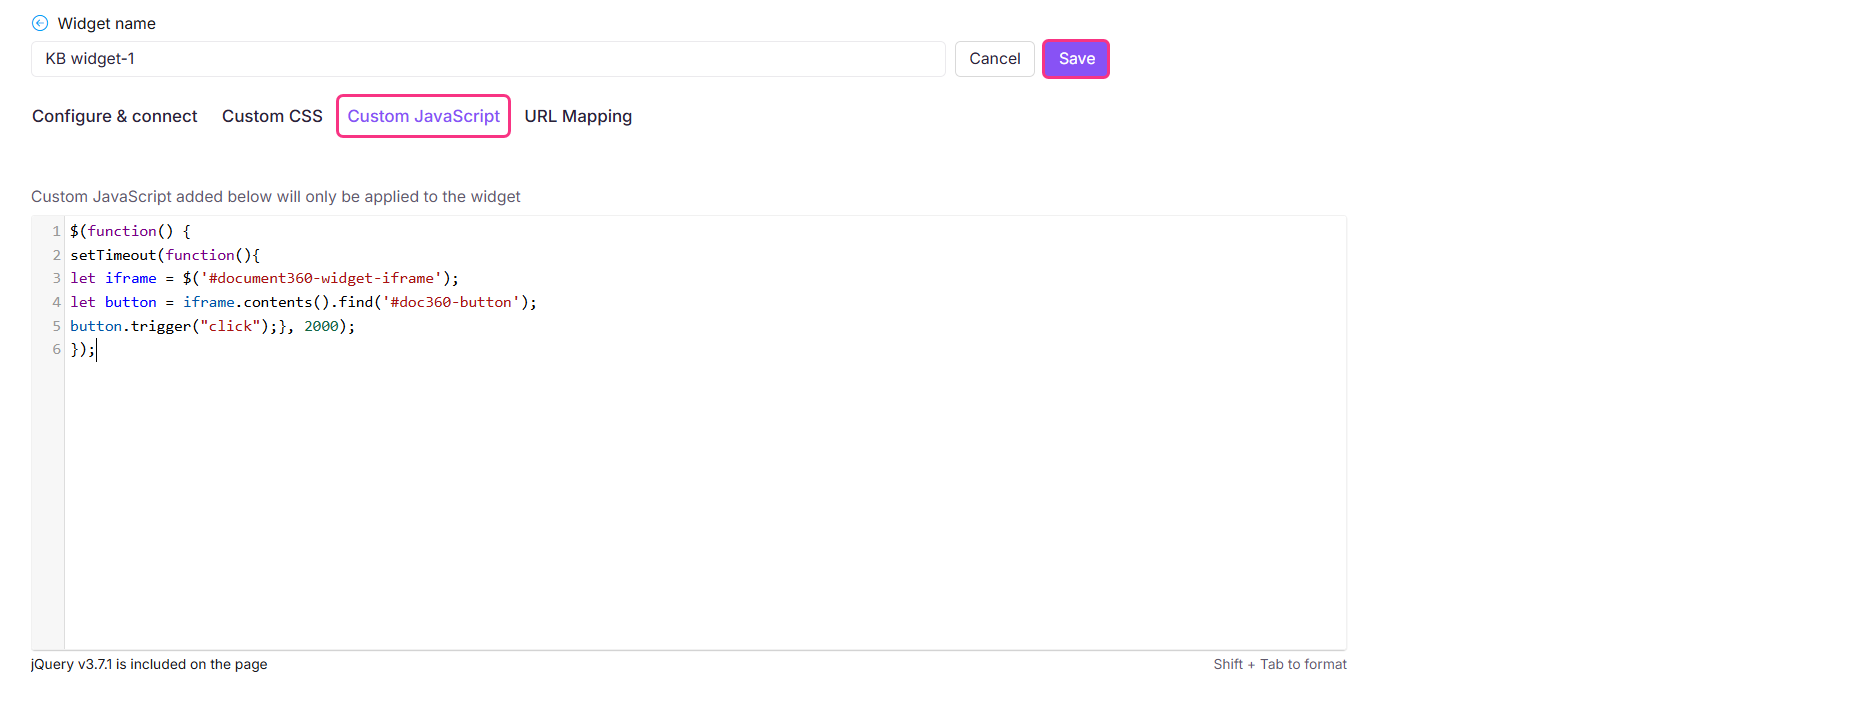Open the Configure & connect tab

pos(115,116)
